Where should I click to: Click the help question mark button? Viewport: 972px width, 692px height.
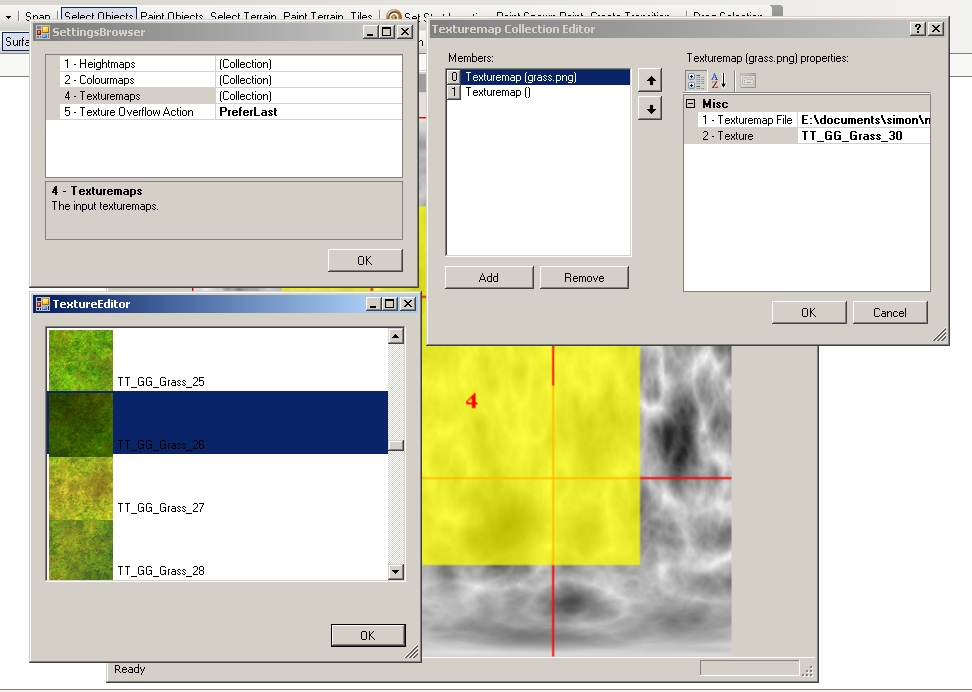[x=918, y=29]
